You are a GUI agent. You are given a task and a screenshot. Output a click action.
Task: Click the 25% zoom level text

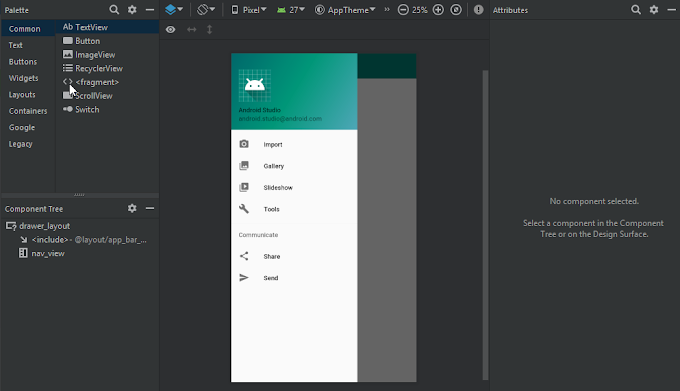tap(419, 10)
